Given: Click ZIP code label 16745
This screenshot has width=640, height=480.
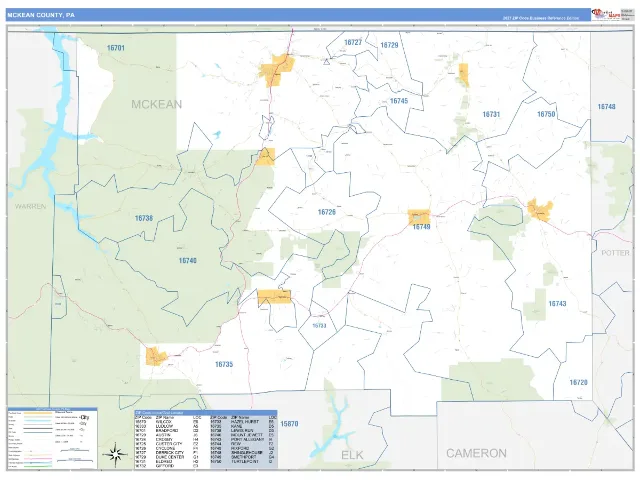Looking at the screenshot, I should pyautogui.click(x=399, y=101).
